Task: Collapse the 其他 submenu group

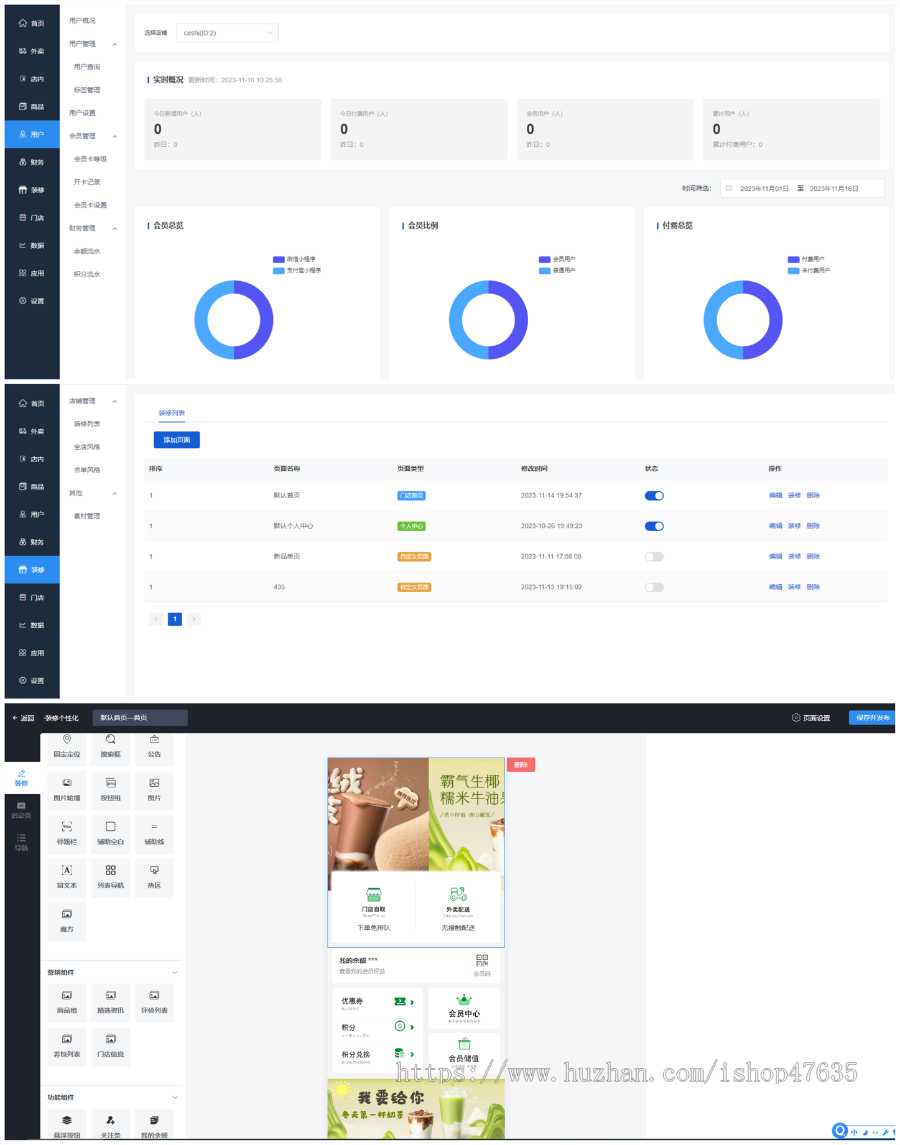Action: click(x=115, y=494)
